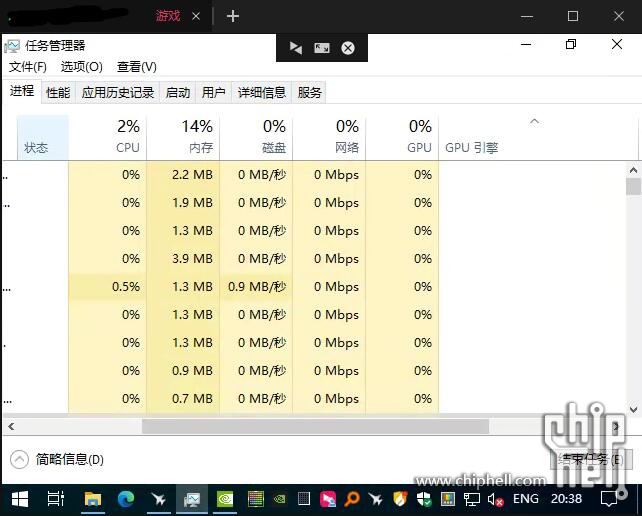Open the 文件(F) menu
The height and width of the screenshot is (516, 642).
(28, 67)
